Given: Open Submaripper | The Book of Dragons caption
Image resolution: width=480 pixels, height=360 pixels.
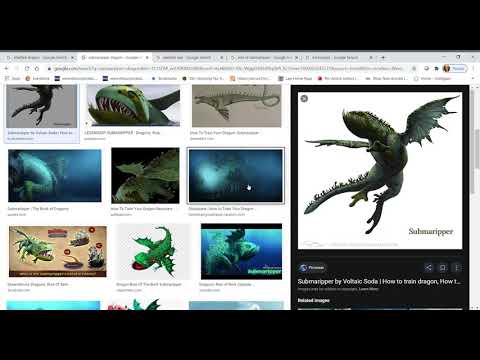Looking at the screenshot, I should coord(38,209).
